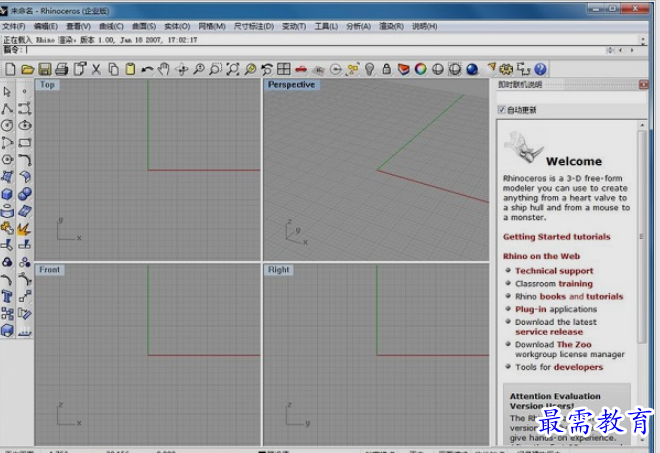Click the scissors Cut icon
The height and width of the screenshot is (453, 660).
96,69
